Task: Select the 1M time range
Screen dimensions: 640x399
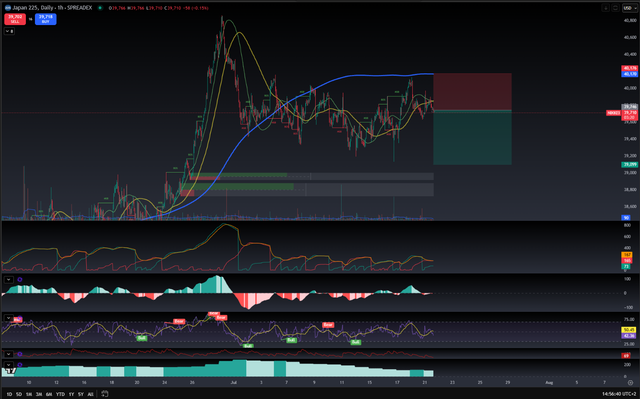Action: point(29,394)
